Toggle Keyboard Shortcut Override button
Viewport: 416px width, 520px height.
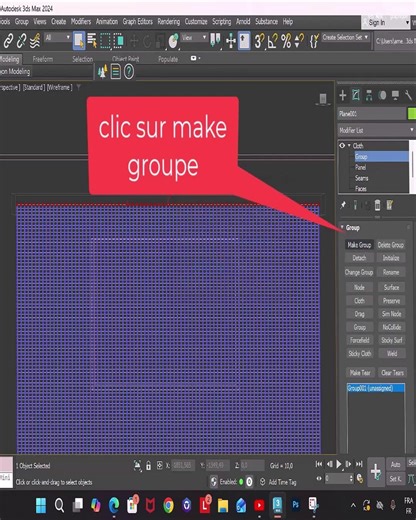click(x=244, y=41)
